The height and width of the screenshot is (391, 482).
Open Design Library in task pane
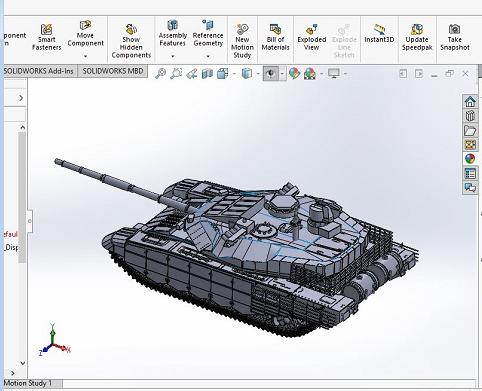coord(470,116)
